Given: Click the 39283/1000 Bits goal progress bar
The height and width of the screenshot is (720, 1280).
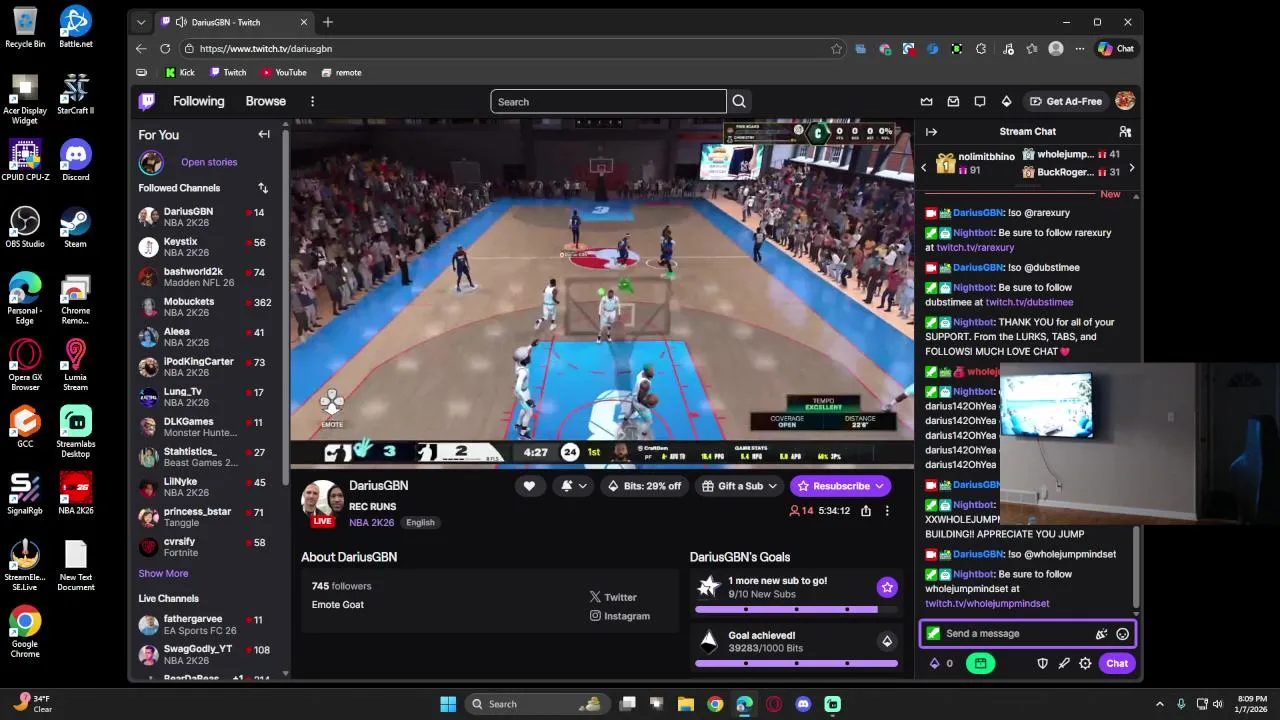Looking at the screenshot, I should 796,663.
